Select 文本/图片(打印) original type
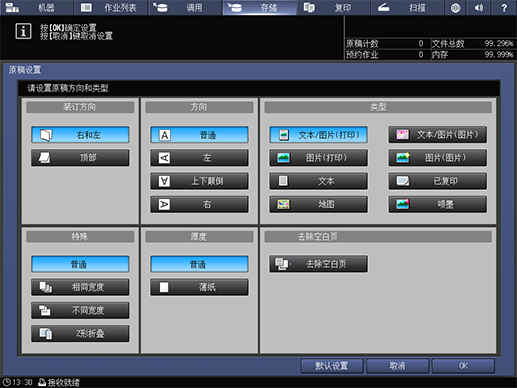517x388 pixels. 319,135
